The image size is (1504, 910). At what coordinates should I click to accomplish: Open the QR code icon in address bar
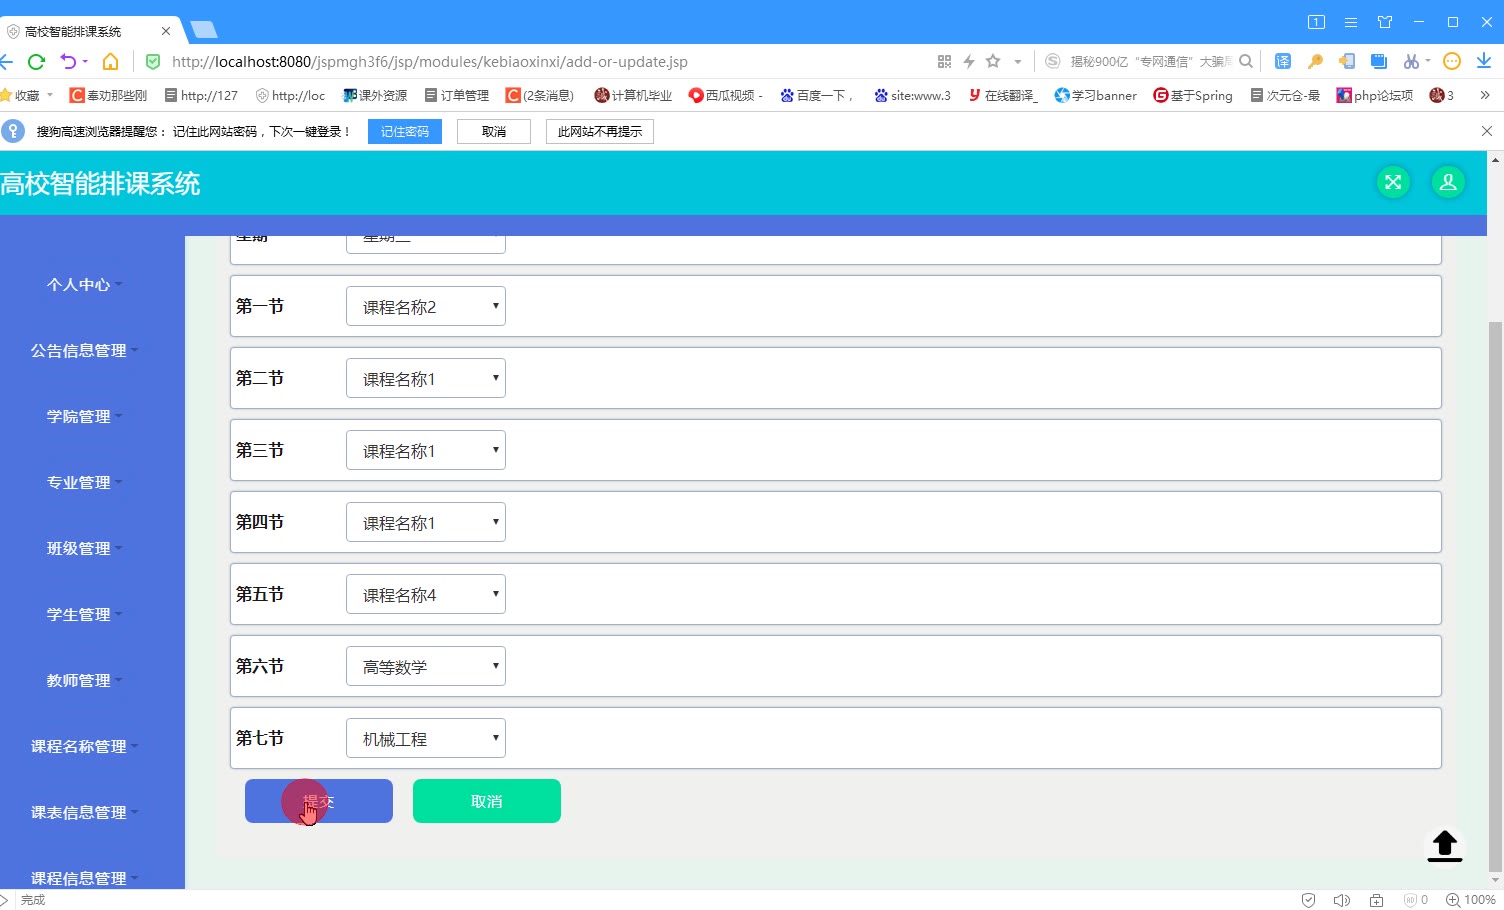(x=944, y=62)
